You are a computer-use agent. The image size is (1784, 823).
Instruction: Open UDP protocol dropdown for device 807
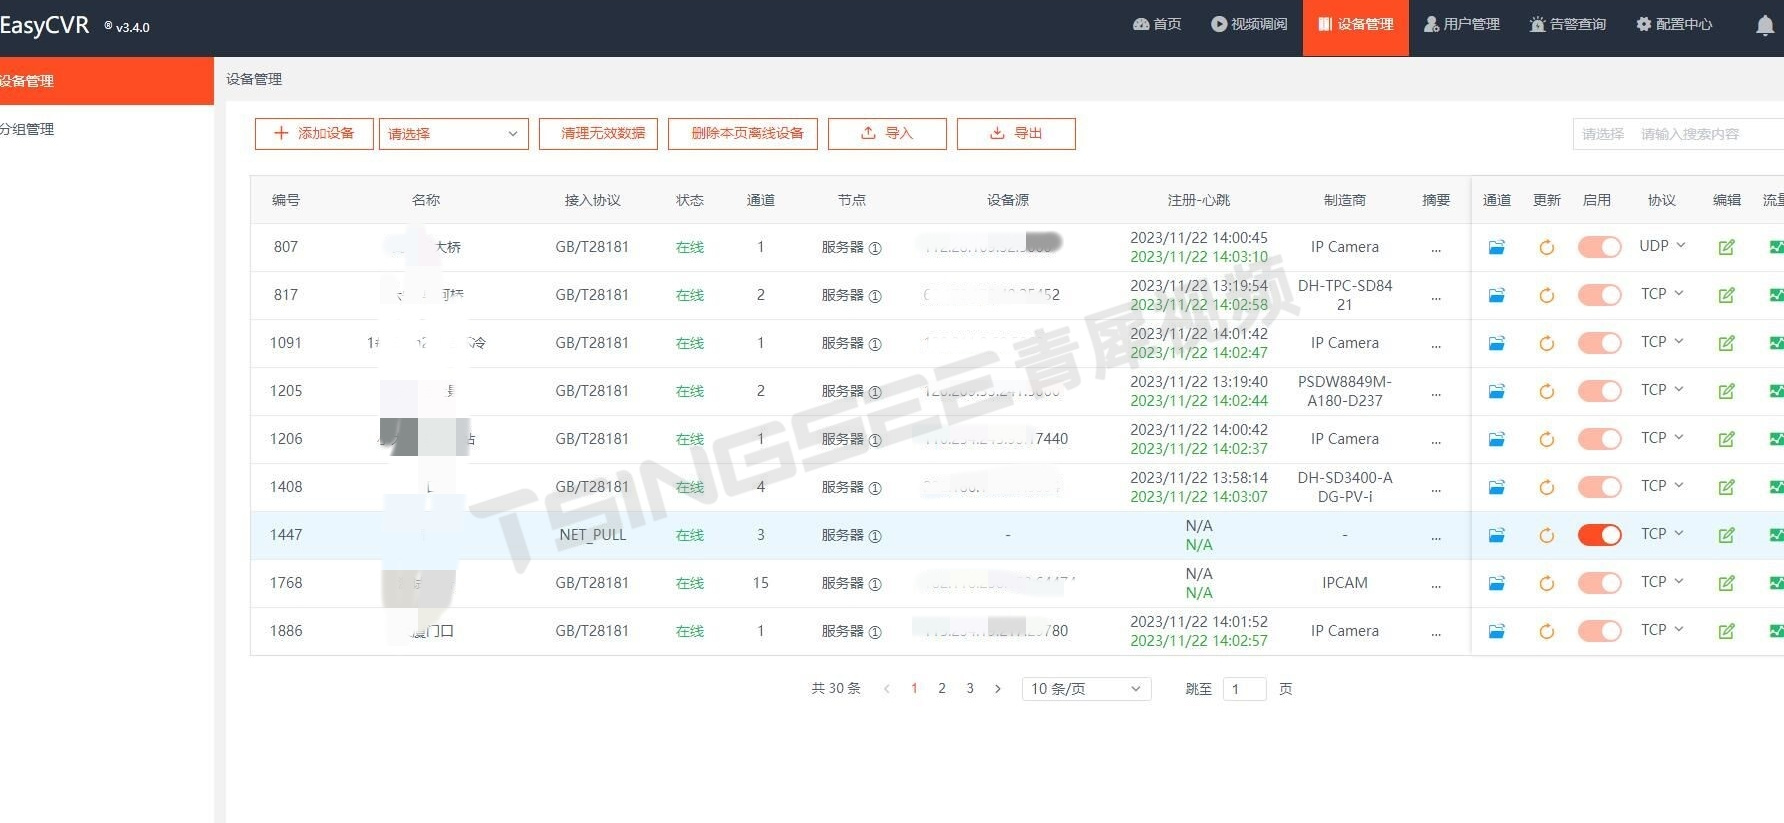(x=1662, y=246)
